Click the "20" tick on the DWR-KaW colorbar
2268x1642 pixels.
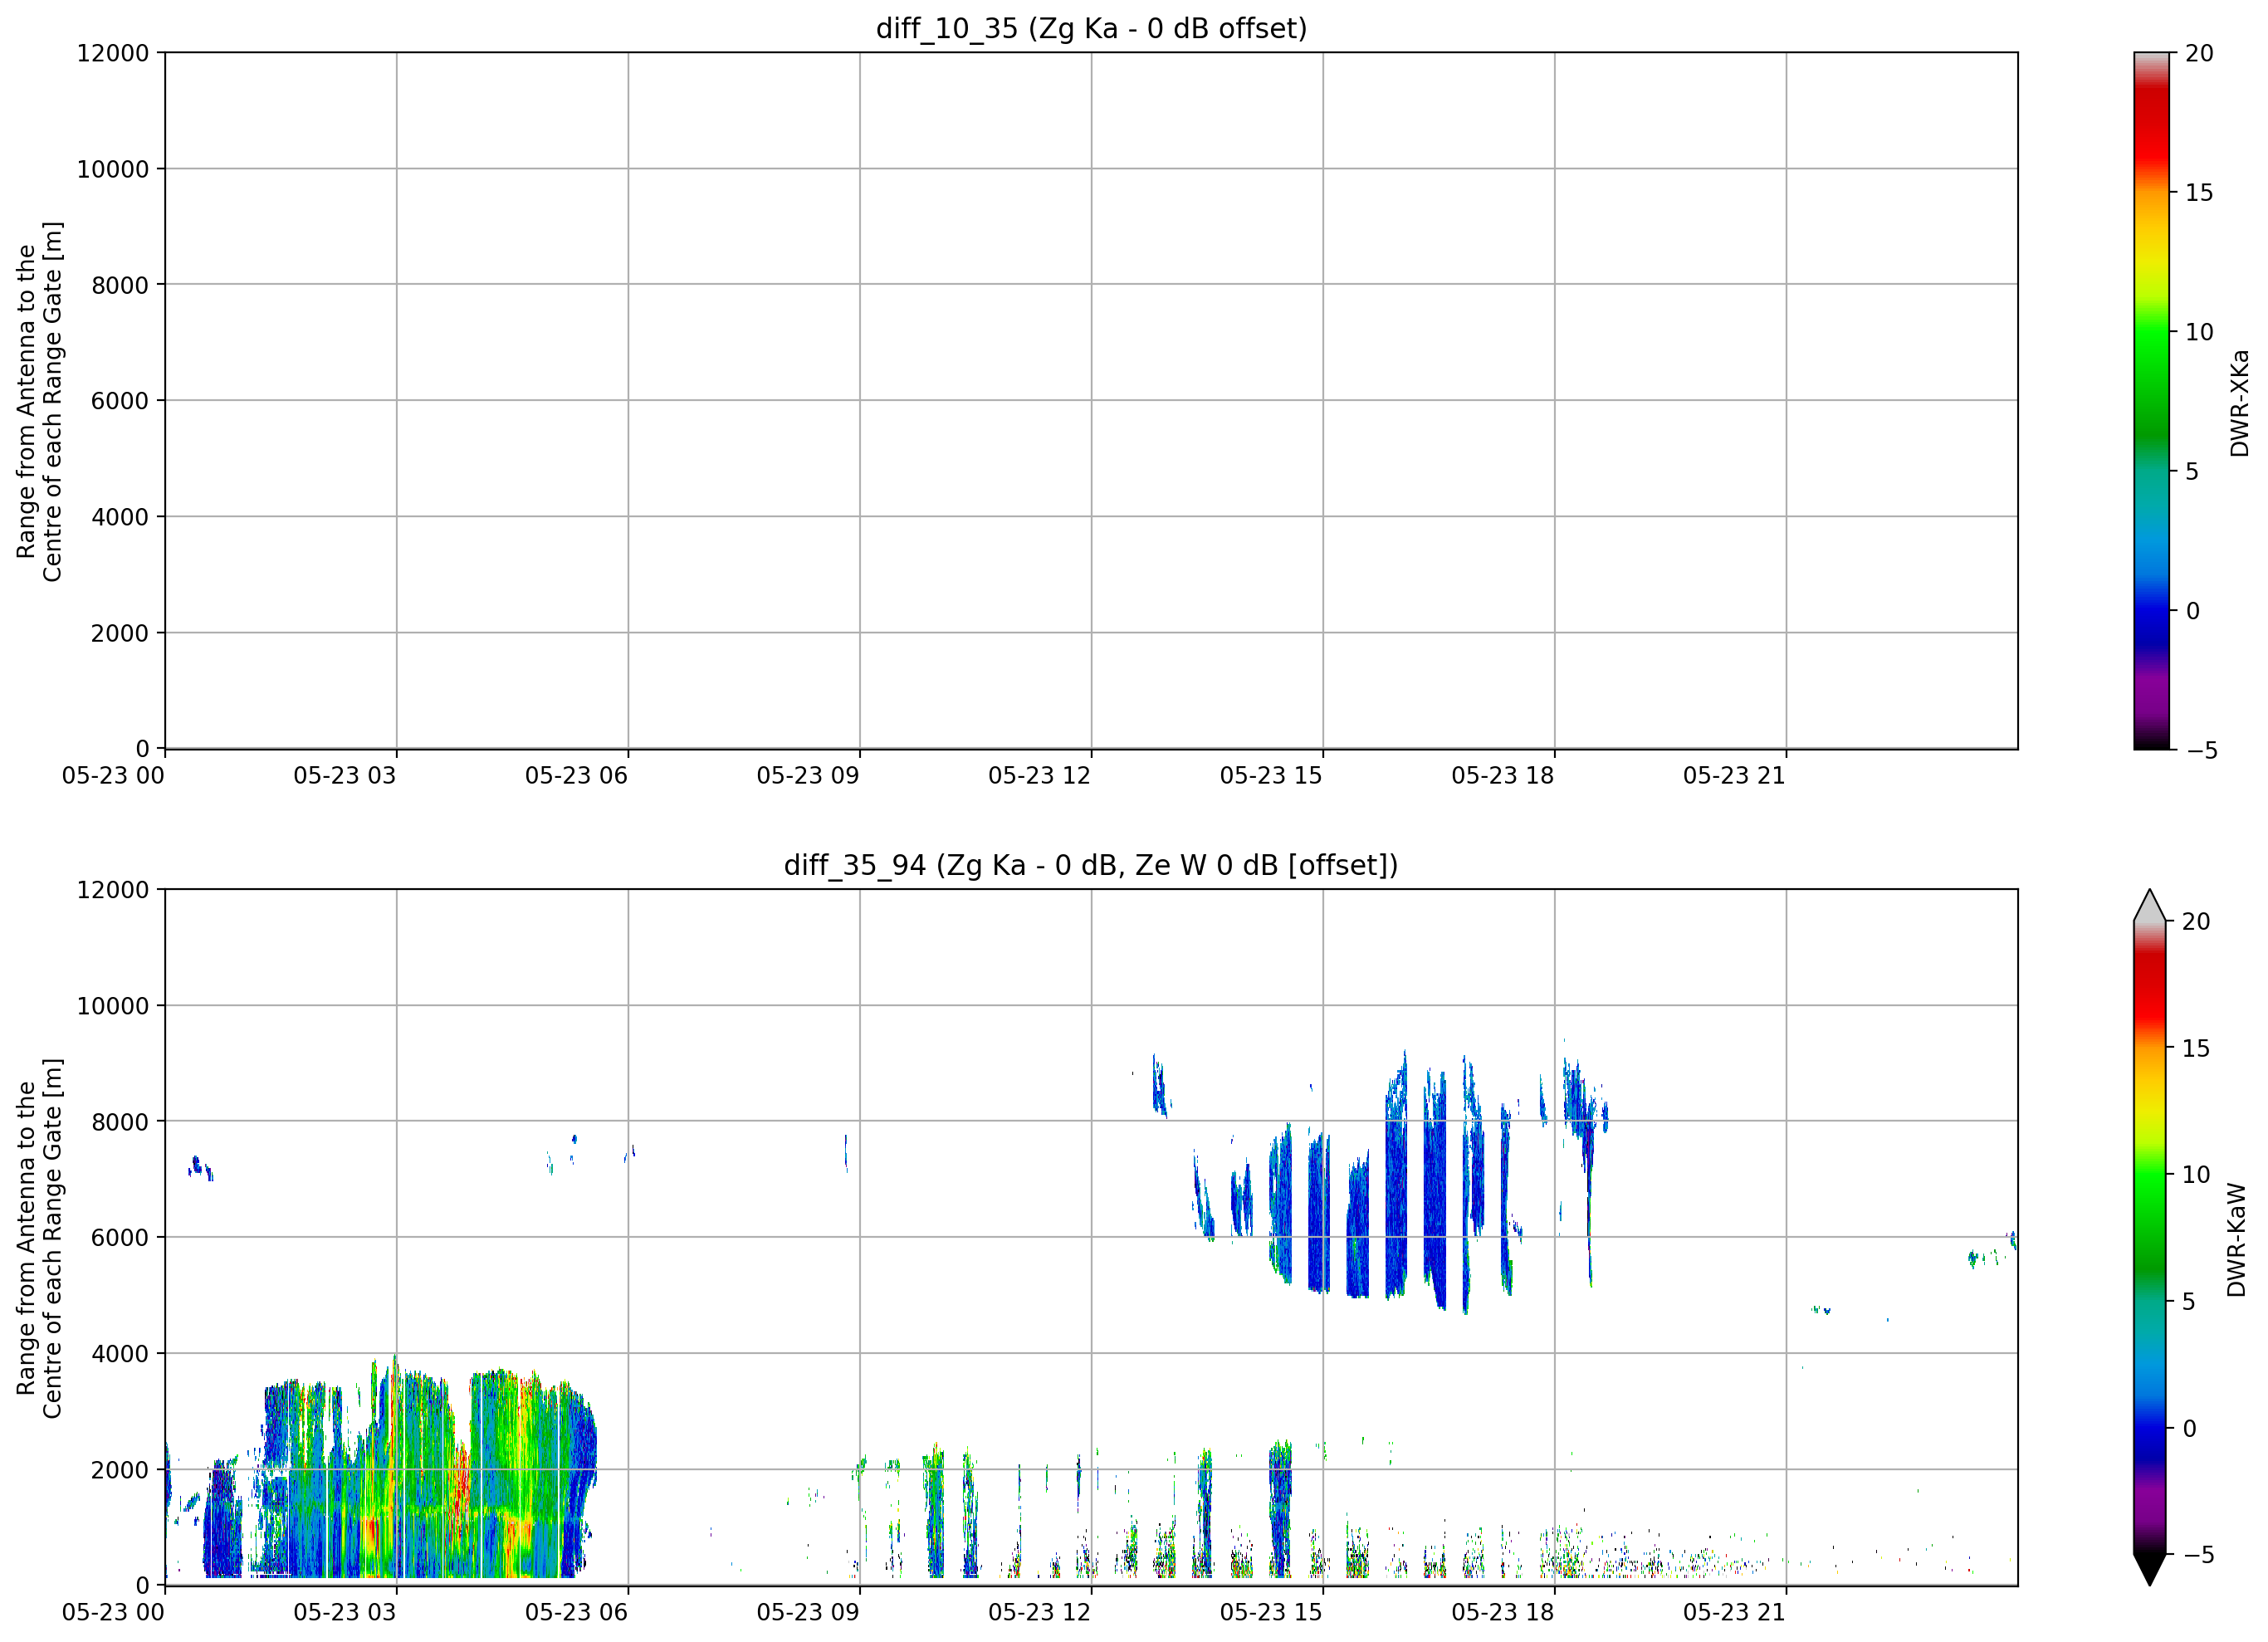coord(2195,921)
